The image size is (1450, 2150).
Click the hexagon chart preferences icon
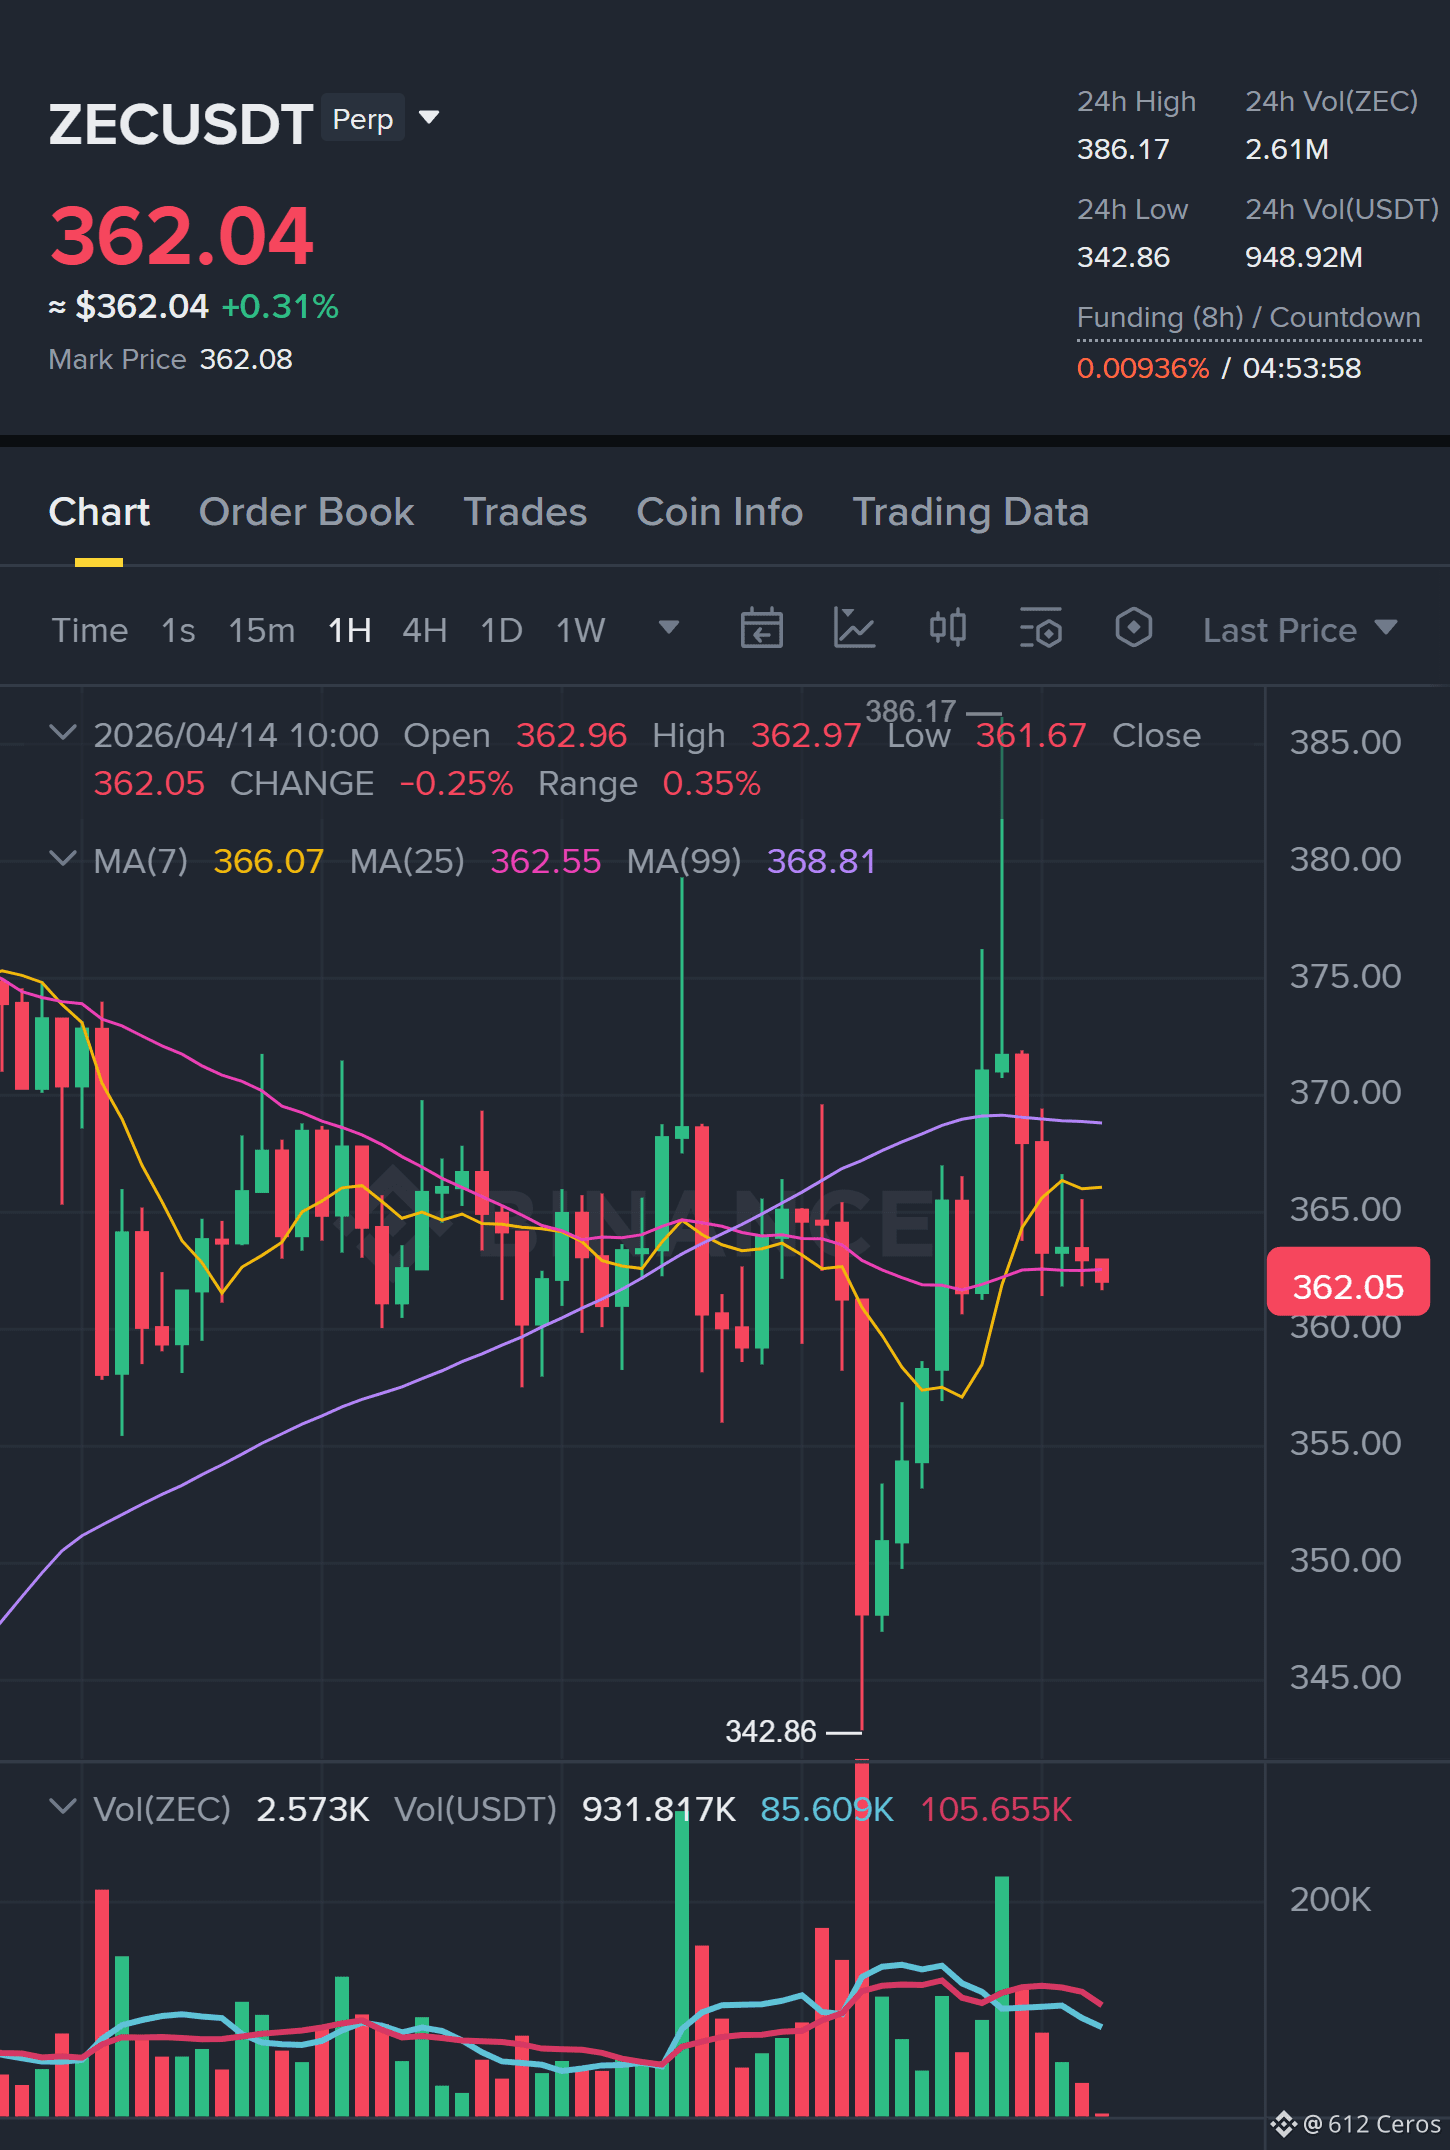tap(1133, 629)
